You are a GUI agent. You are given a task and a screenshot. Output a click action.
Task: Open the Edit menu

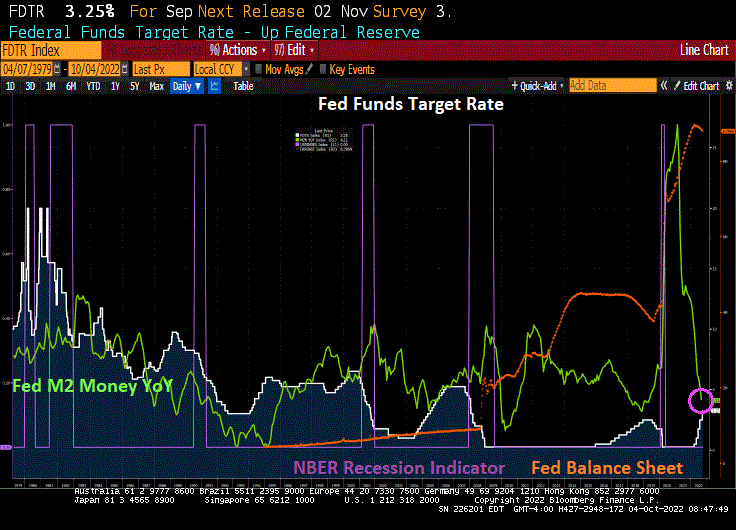(x=297, y=50)
